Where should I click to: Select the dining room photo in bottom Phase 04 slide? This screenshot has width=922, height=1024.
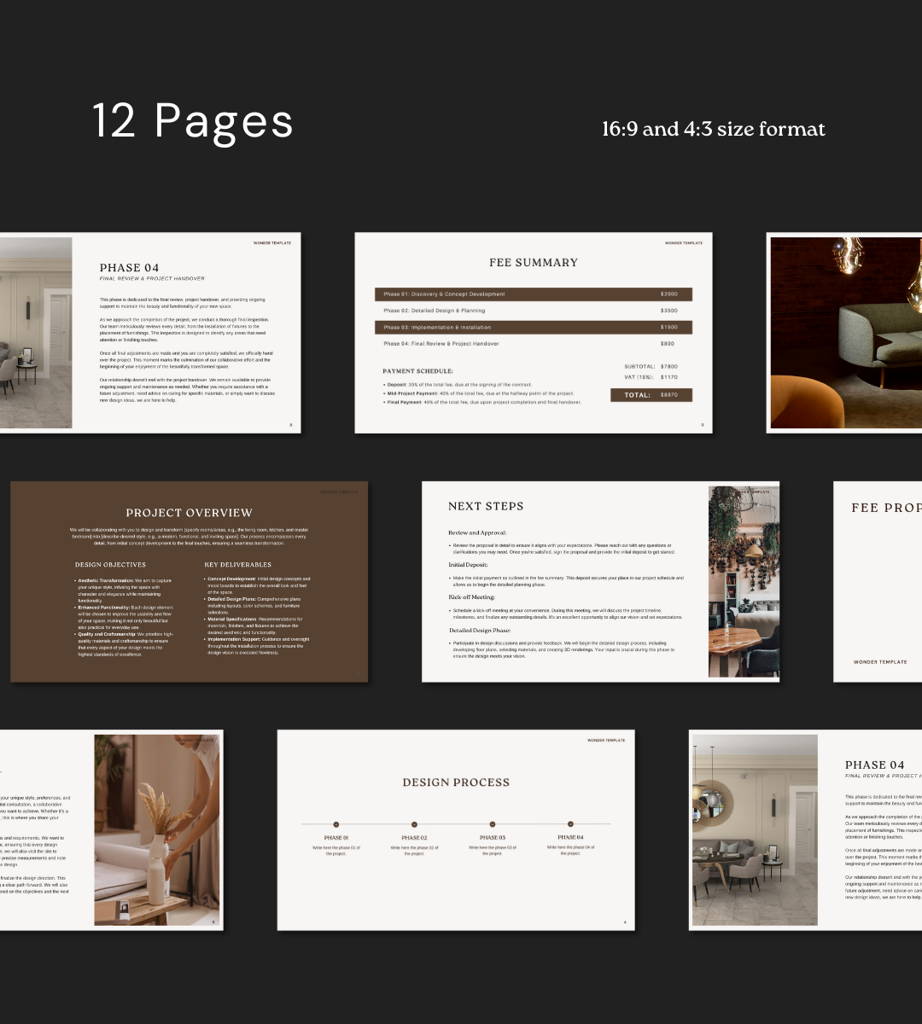pyautogui.click(x=755, y=830)
